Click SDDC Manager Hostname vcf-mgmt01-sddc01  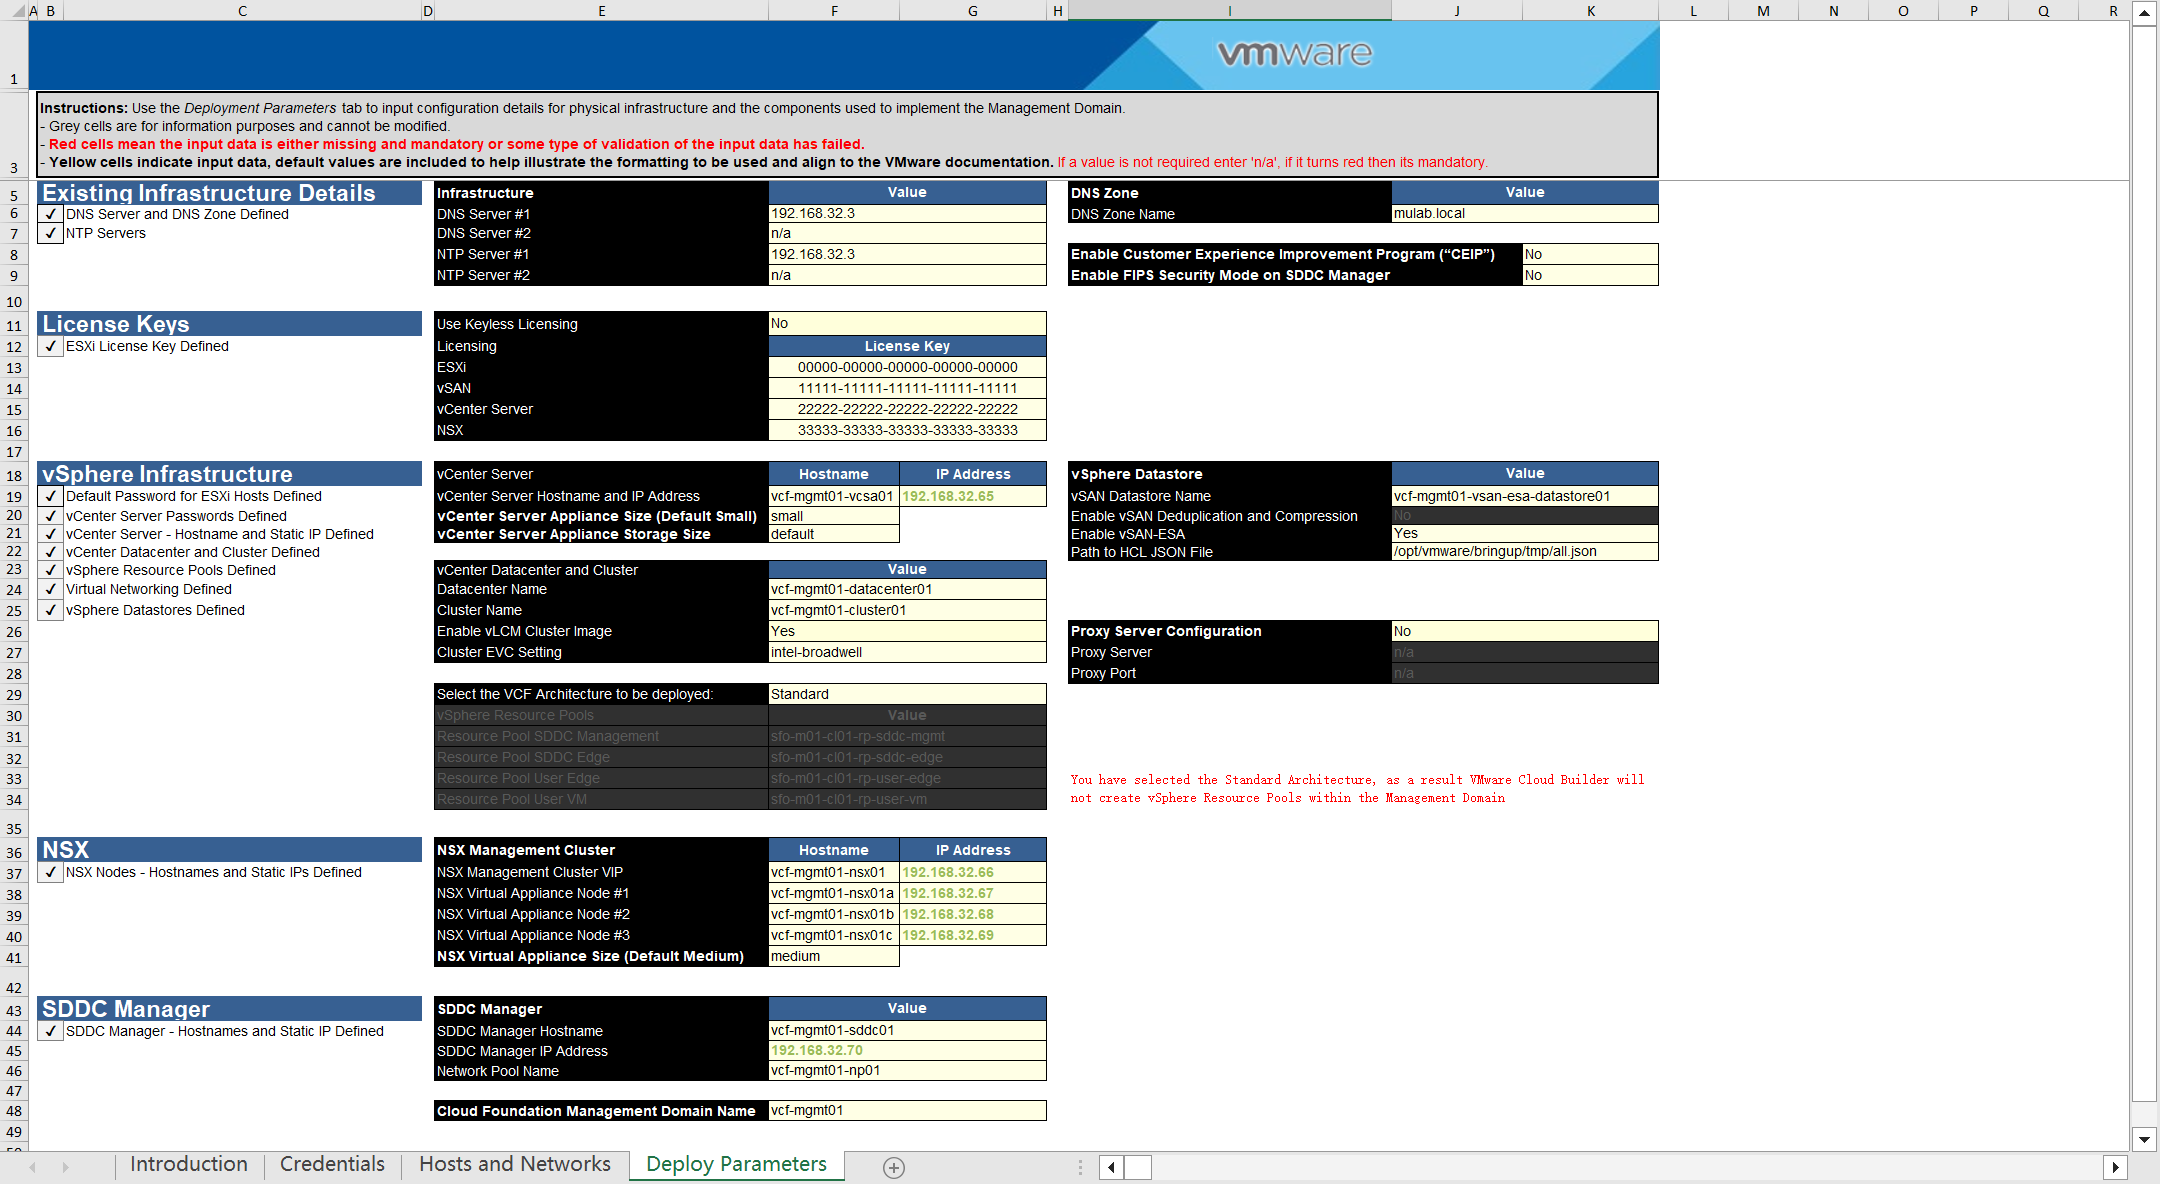(907, 1030)
